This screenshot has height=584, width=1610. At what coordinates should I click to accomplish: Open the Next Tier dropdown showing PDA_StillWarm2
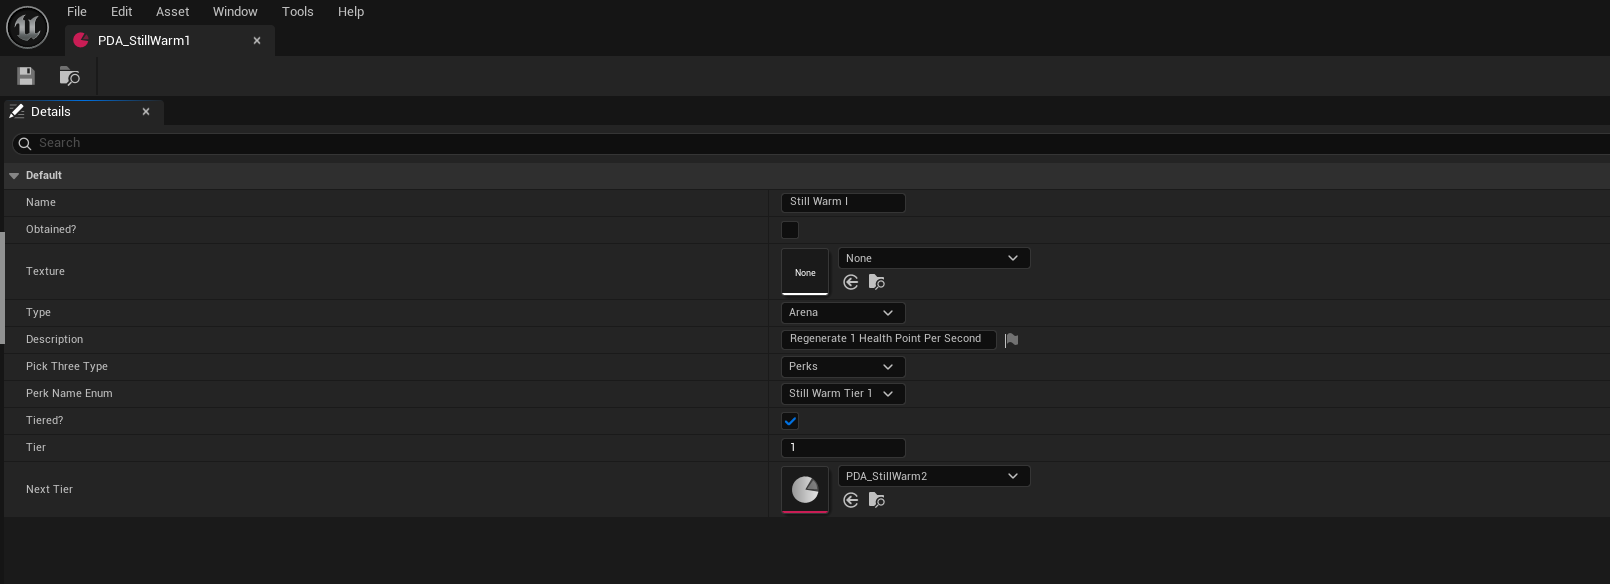(x=934, y=476)
